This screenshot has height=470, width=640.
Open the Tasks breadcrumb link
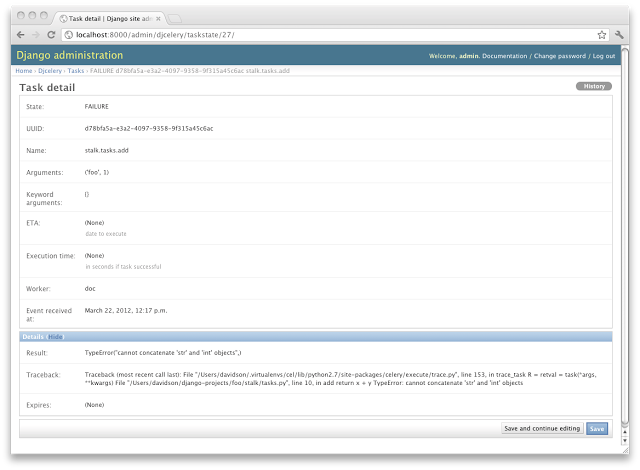76,71
